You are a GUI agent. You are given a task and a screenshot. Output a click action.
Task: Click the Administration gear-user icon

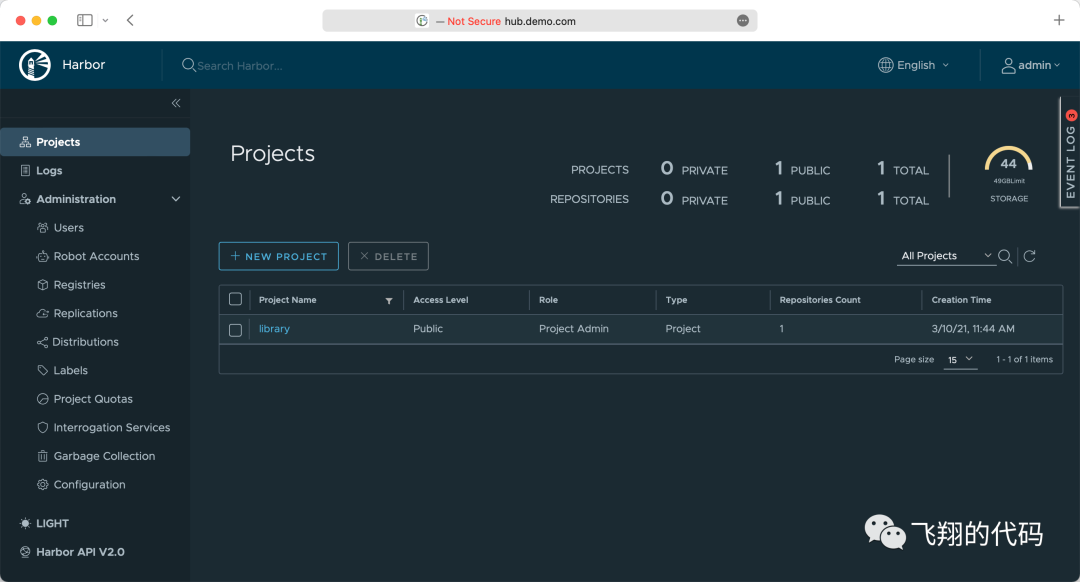click(25, 199)
